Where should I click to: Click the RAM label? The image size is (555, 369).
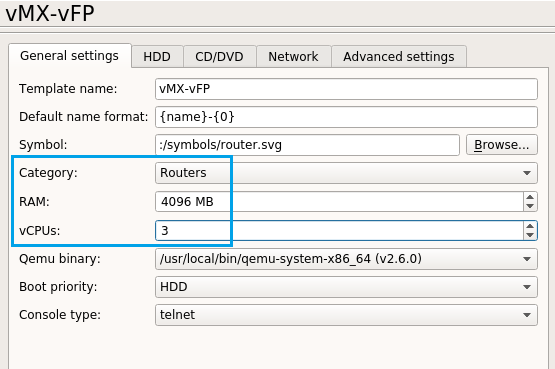click(x=34, y=202)
